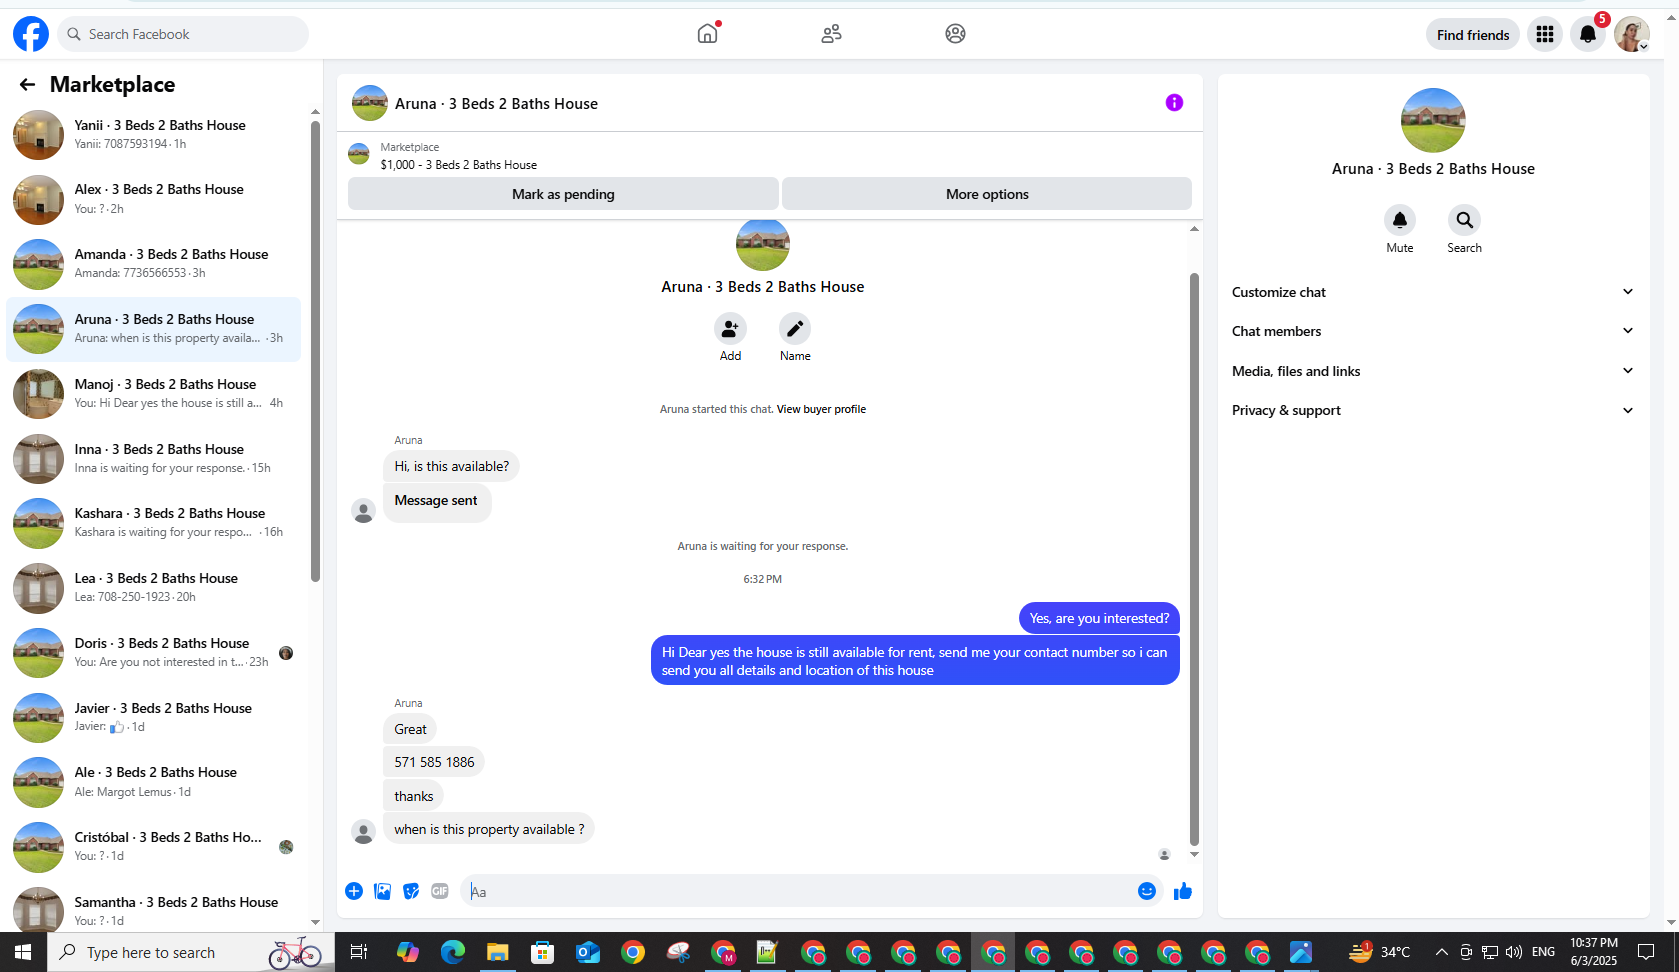Open Microsoft Store from taskbar
1679x972 pixels.
pyautogui.click(x=542, y=952)
